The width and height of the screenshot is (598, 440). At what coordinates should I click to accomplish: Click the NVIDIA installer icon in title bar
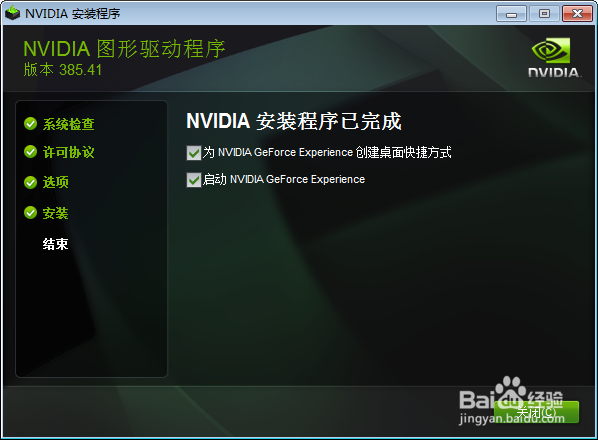pyautogui.click(x=13, y=13)
